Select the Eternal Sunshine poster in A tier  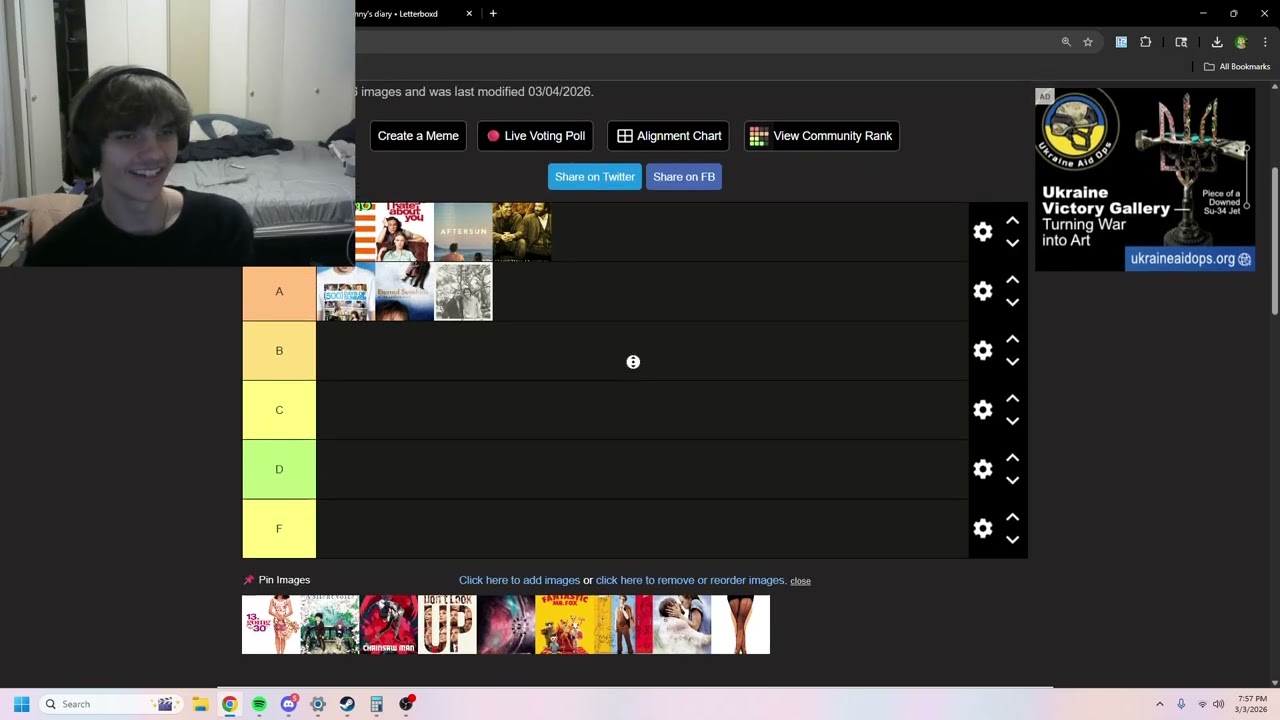click(x=405, y=291)
